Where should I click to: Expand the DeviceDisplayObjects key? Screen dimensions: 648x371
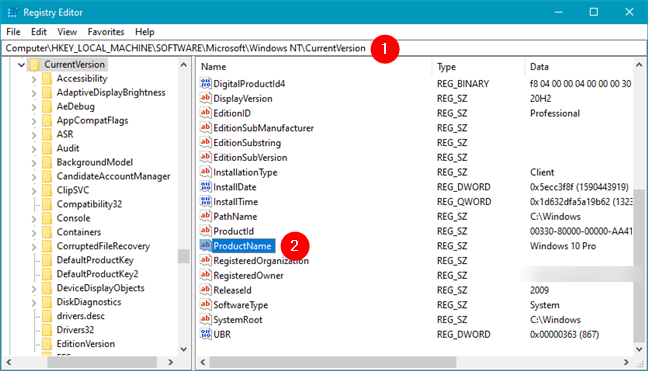[34, 288]
